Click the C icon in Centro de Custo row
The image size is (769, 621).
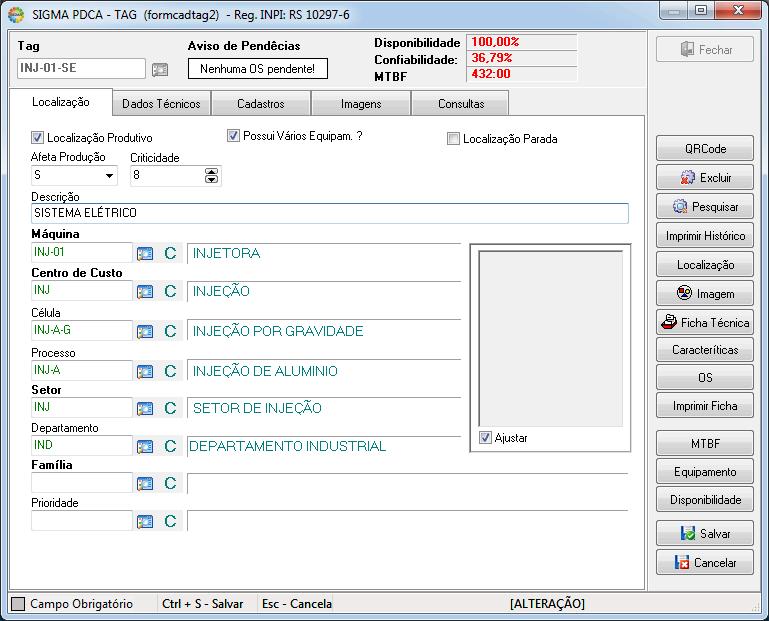click(170, 291)
